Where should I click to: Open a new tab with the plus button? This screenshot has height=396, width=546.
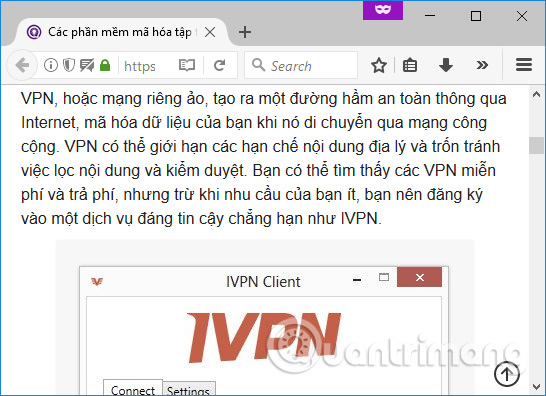click(x=245, y=32)
